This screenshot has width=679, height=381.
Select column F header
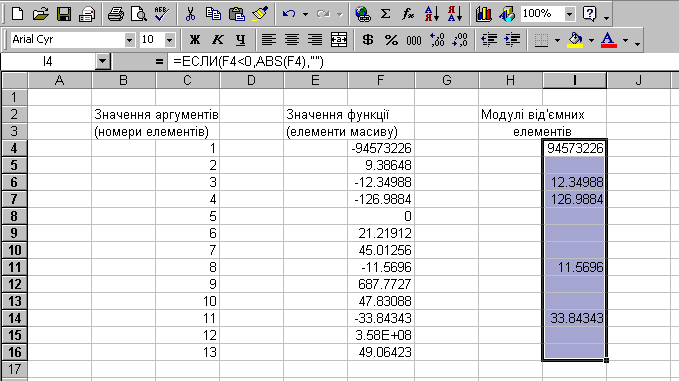[x=380, y=81]
